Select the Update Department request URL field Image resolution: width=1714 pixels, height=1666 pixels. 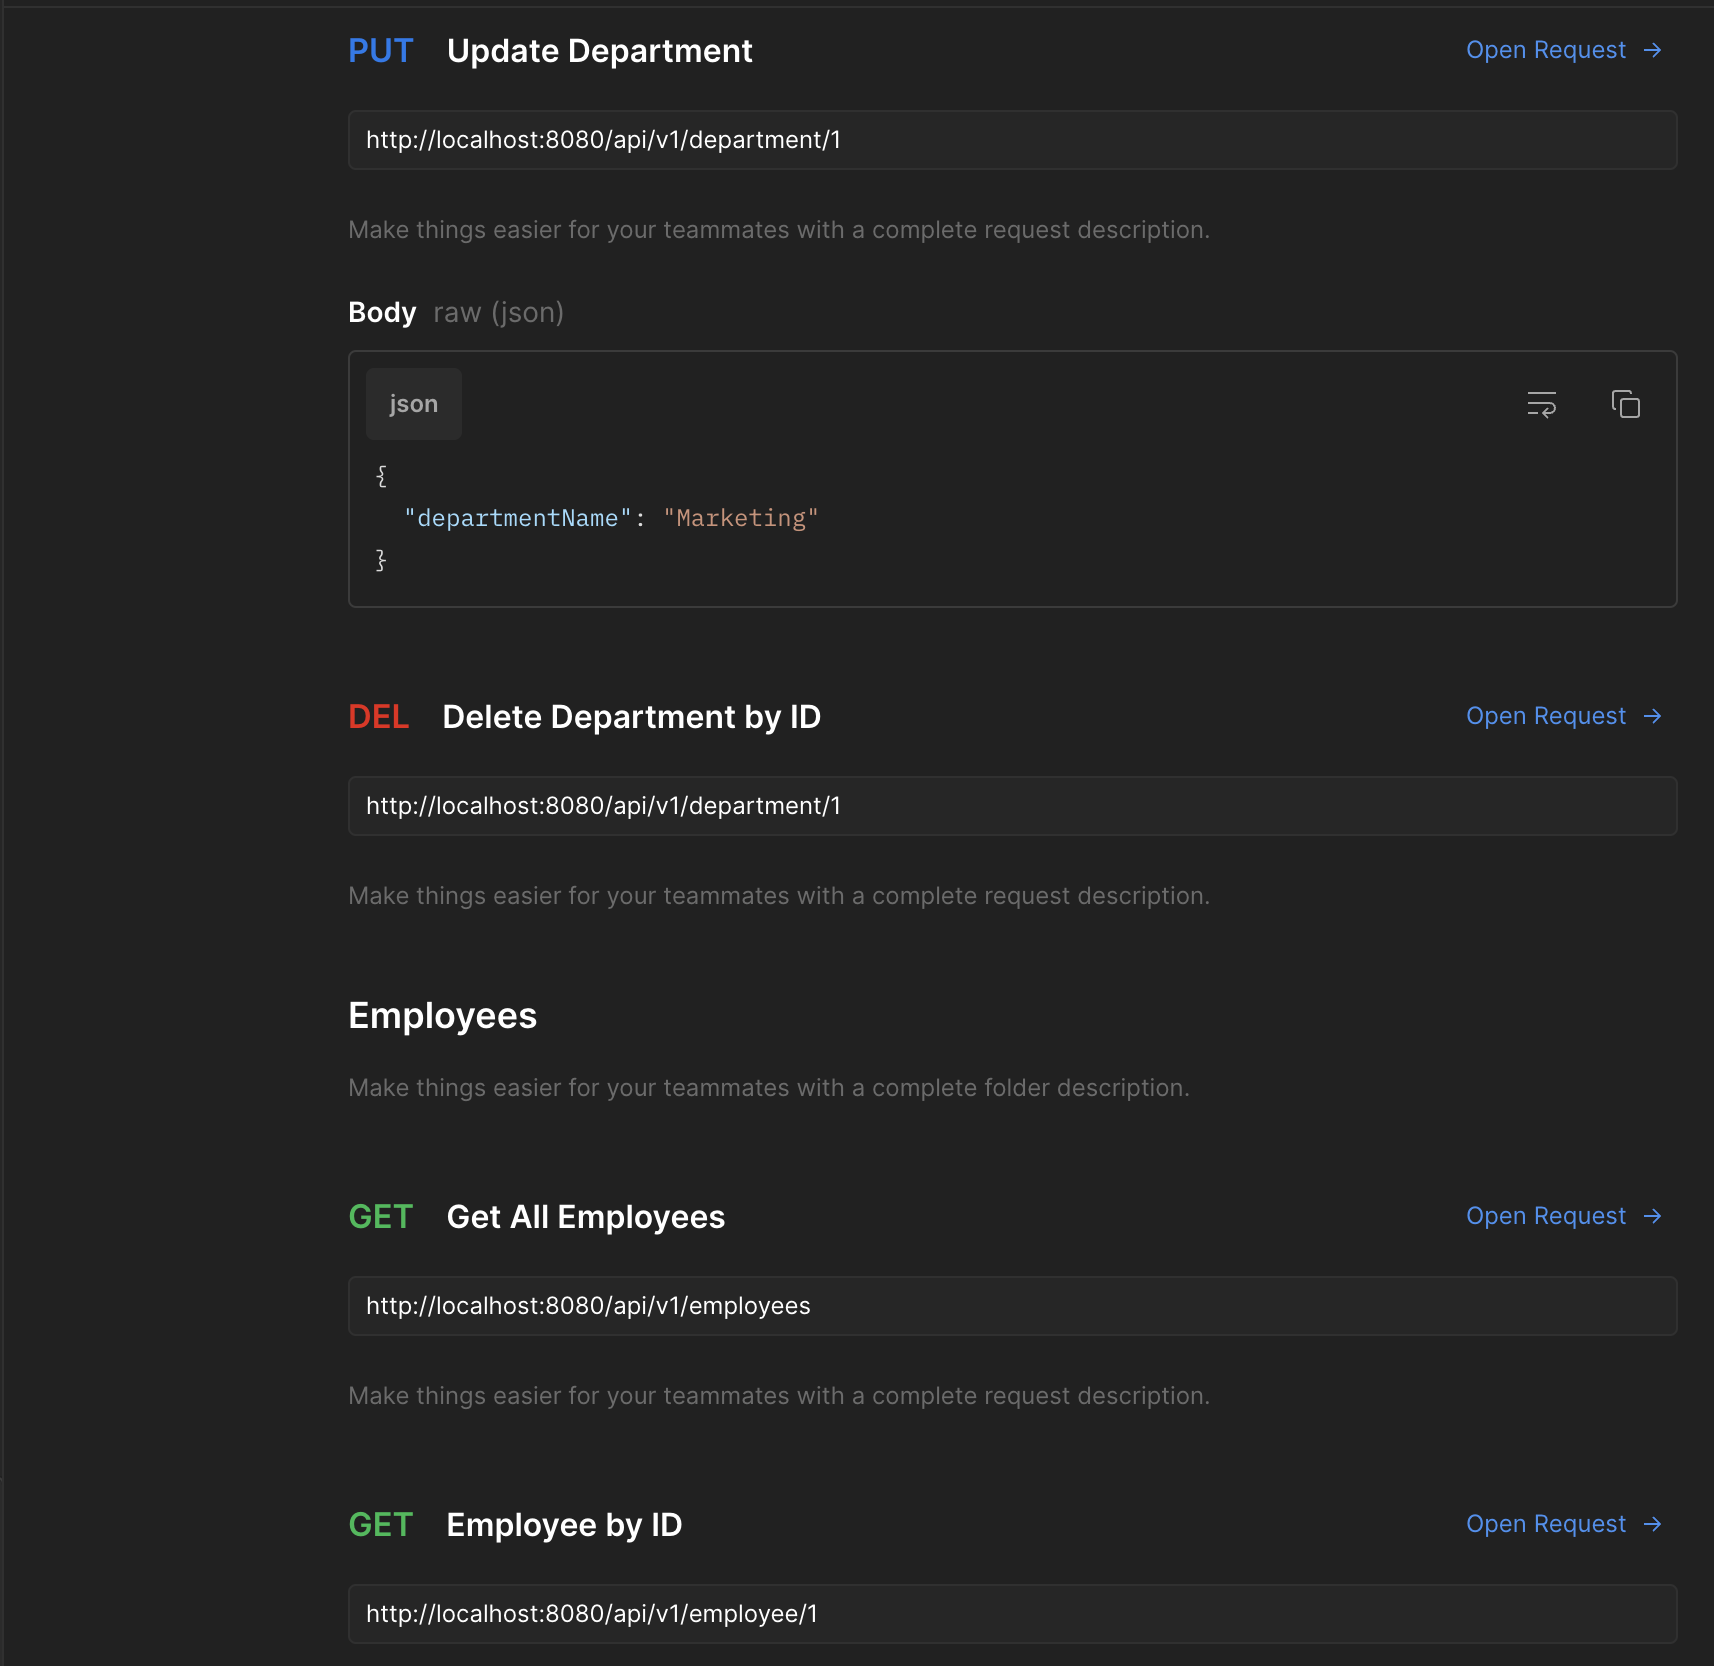[1011, 140]
